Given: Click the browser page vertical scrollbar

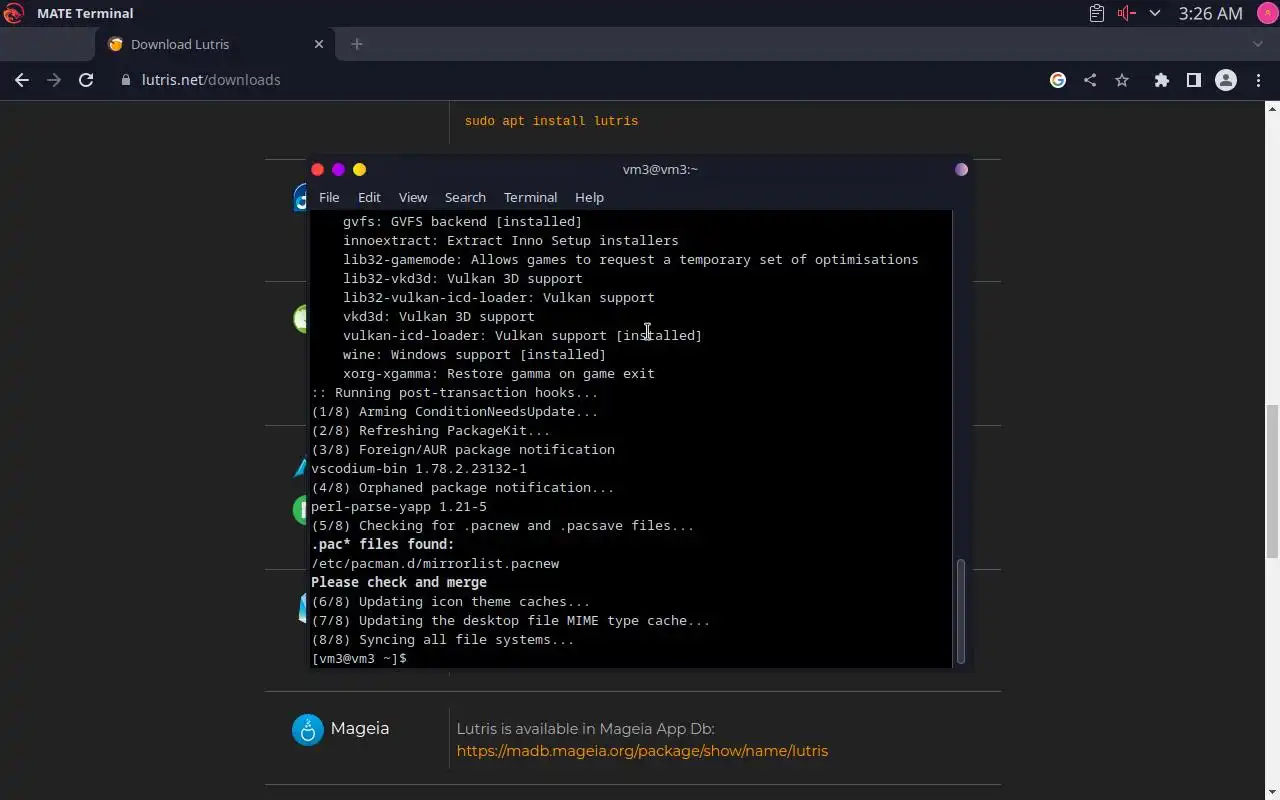Looking at the screenshot, I should [x=1272, y=480].
